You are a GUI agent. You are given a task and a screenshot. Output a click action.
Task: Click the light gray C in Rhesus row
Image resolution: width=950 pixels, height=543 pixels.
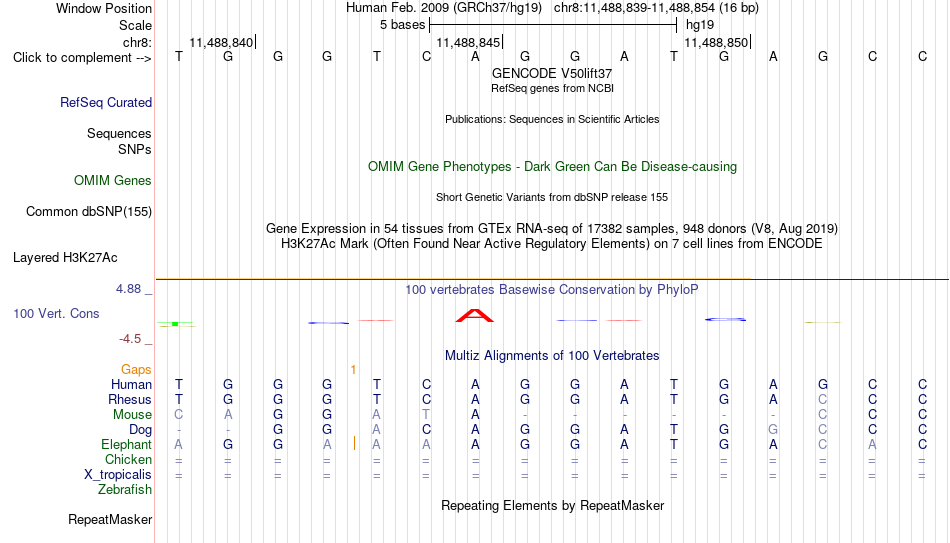click(823, 400)
